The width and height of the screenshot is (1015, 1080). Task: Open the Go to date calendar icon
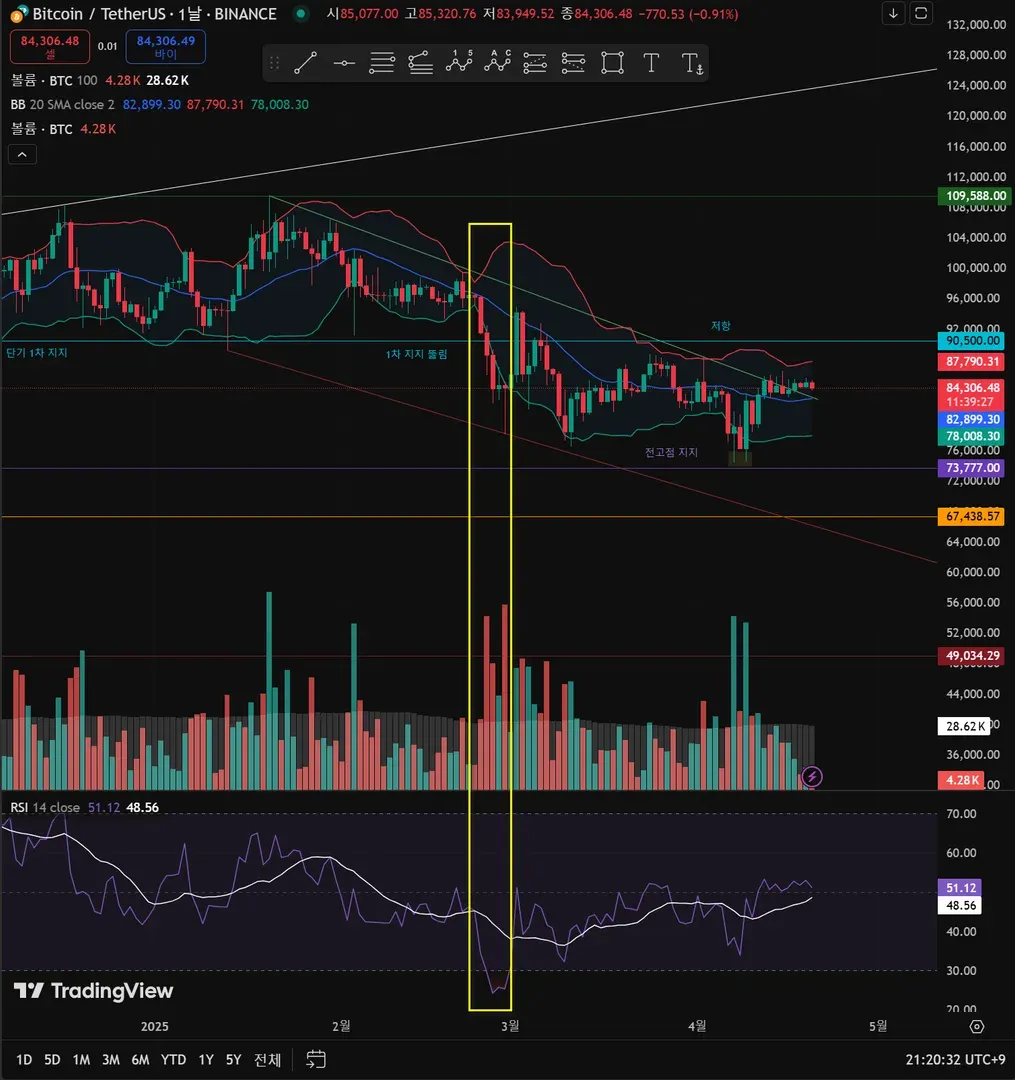pyautogui.click(x=316, y=1059)
